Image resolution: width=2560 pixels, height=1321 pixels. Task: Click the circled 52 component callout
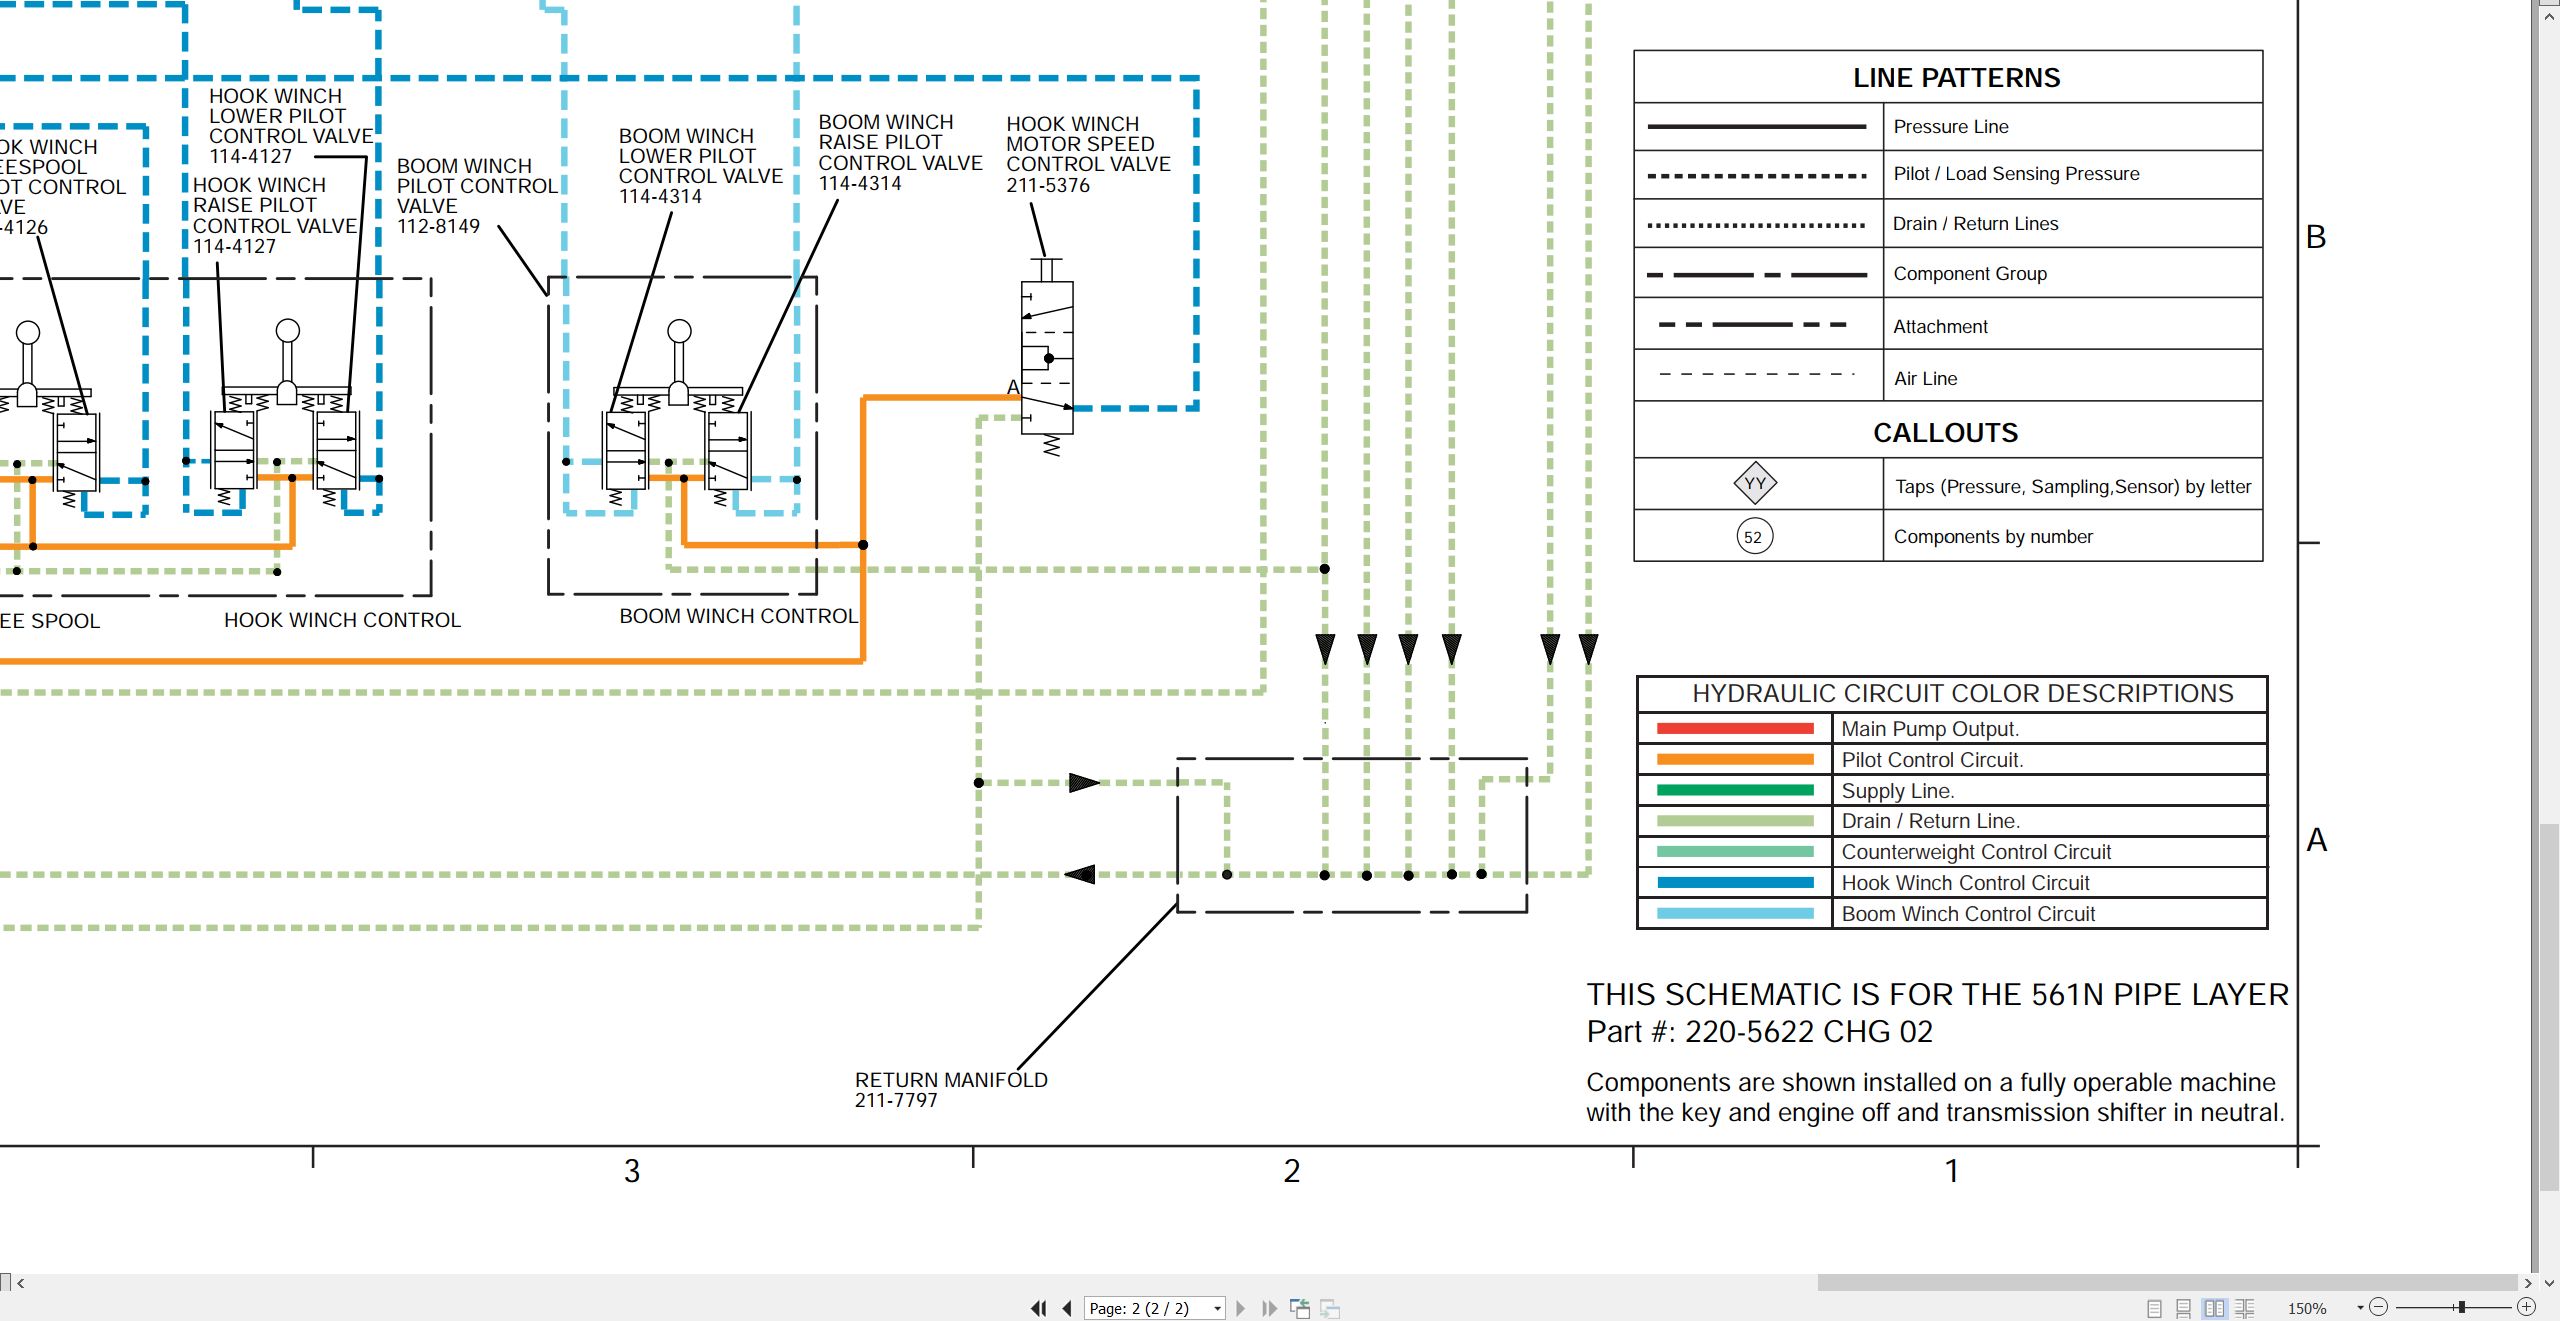[1754, 537]
